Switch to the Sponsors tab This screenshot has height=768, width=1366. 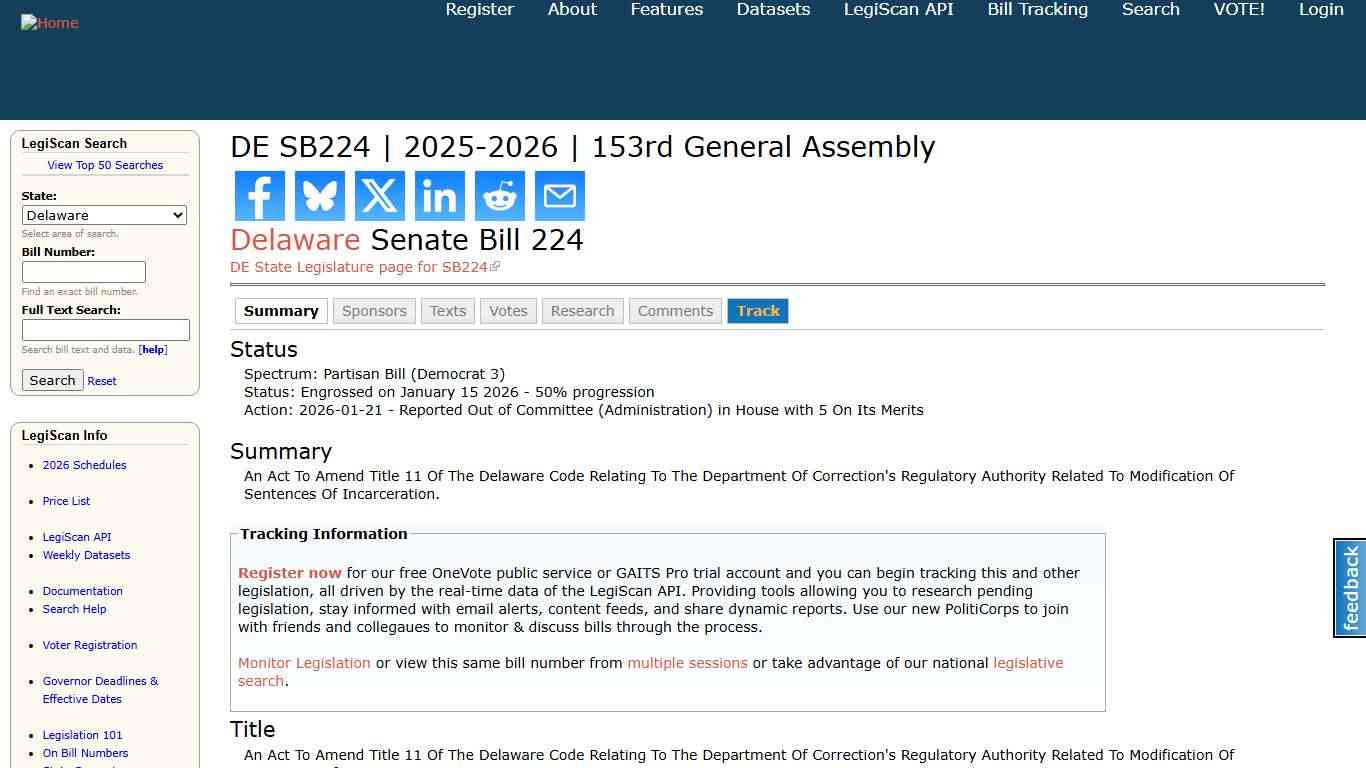pyautogui.click(x=374, y=311)
